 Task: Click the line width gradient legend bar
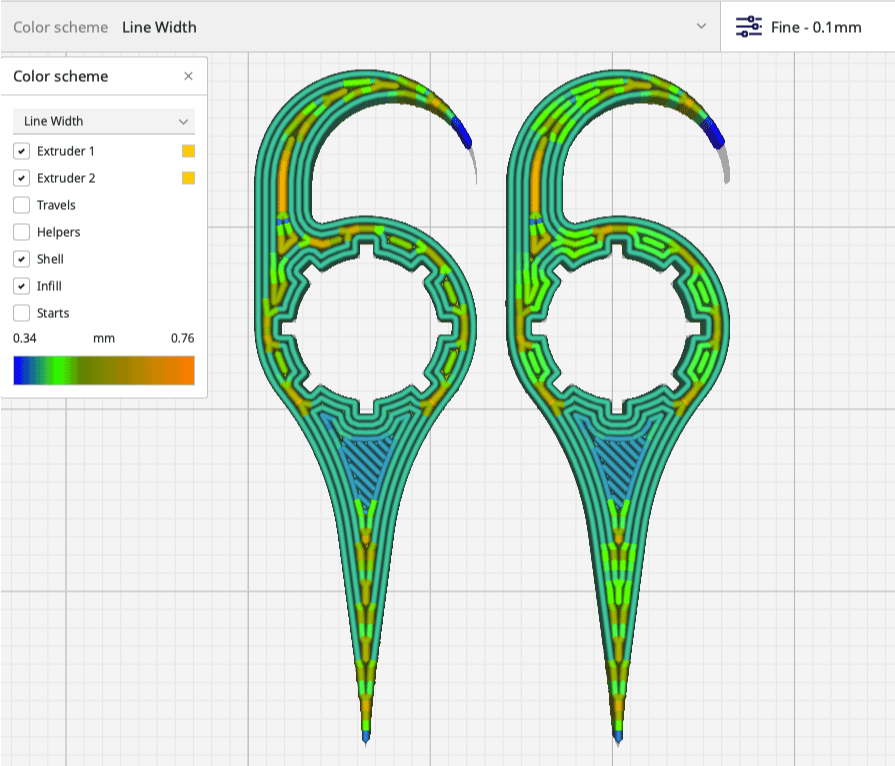point(104,371)
